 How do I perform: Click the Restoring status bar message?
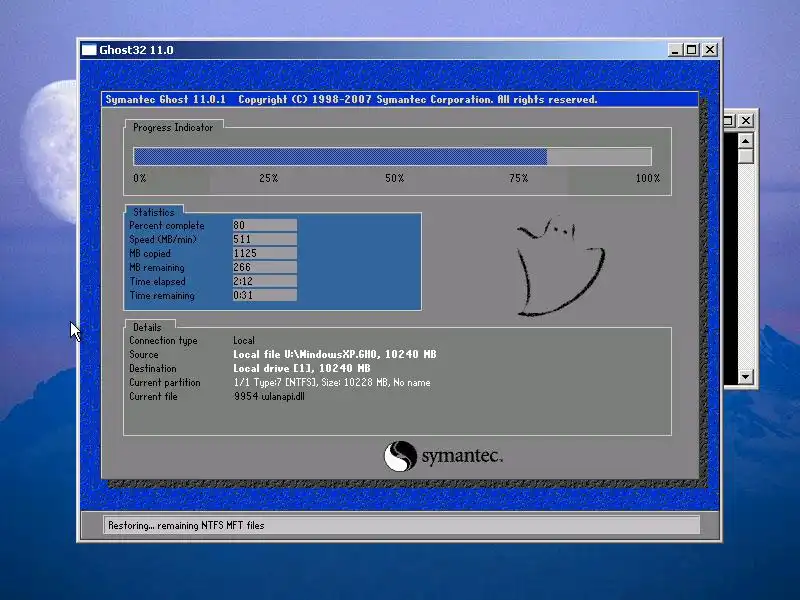coord(186,526)
